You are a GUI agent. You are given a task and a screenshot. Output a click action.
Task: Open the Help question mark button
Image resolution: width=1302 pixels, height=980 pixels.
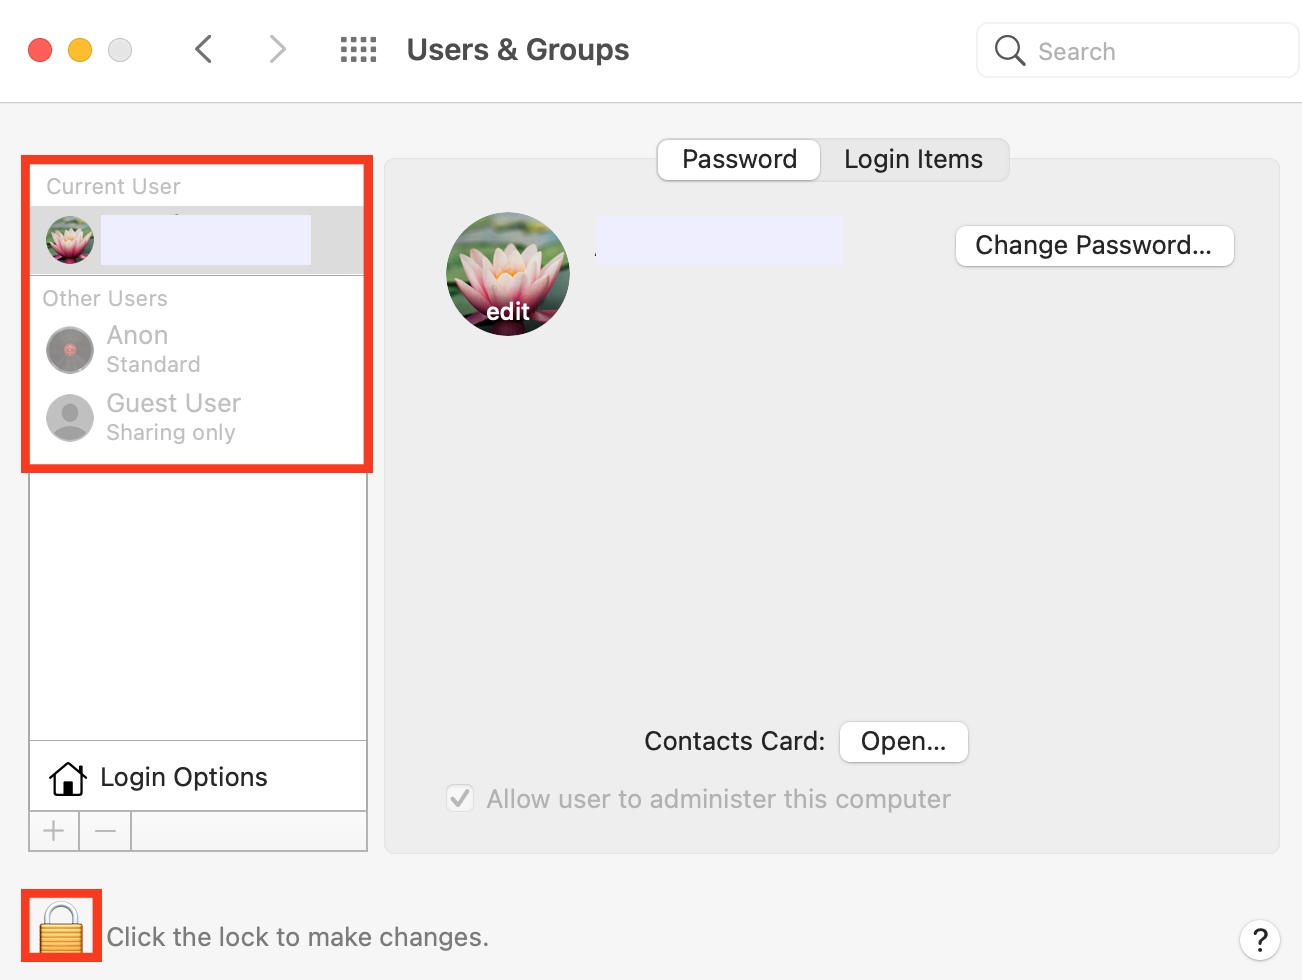point(1259,940)
